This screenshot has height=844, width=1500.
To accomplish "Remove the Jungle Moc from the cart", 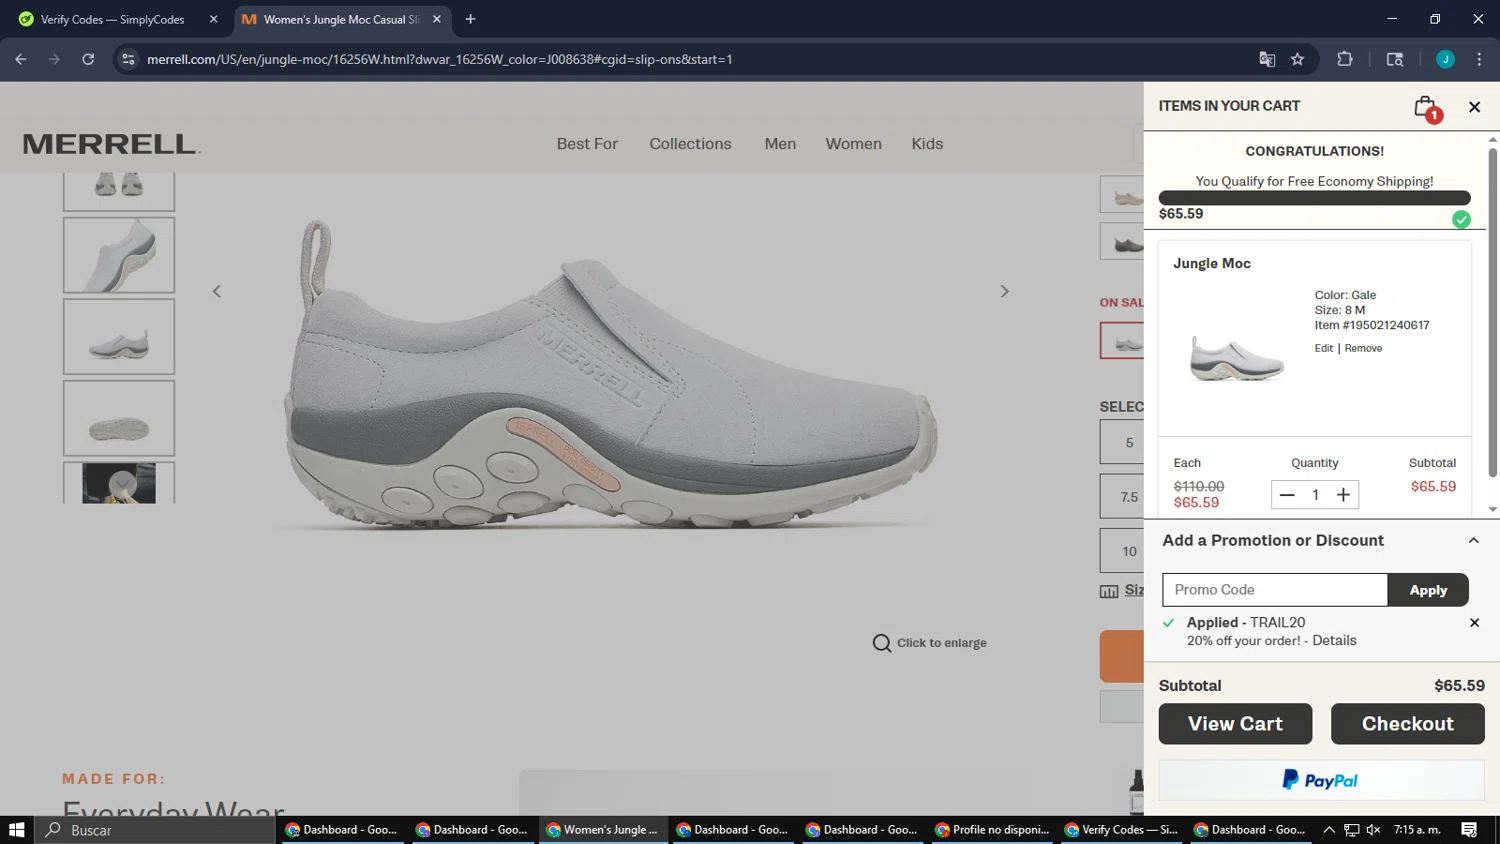I will point(1363,348).
